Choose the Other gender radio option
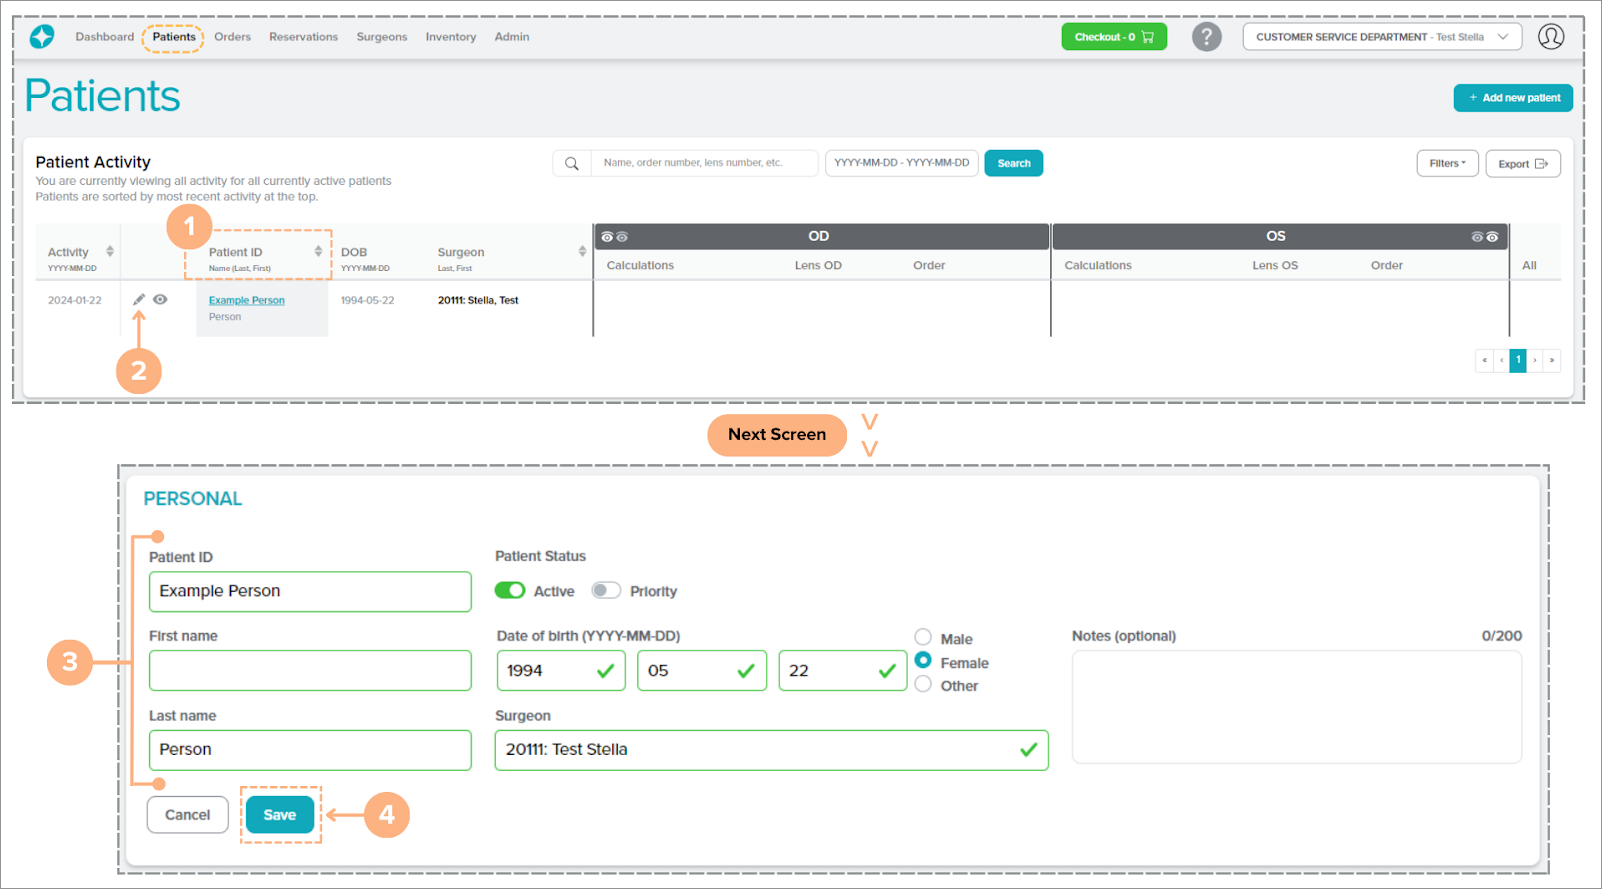The height and width of the screenshot is (889, 1602). click(x=923, y=685)
